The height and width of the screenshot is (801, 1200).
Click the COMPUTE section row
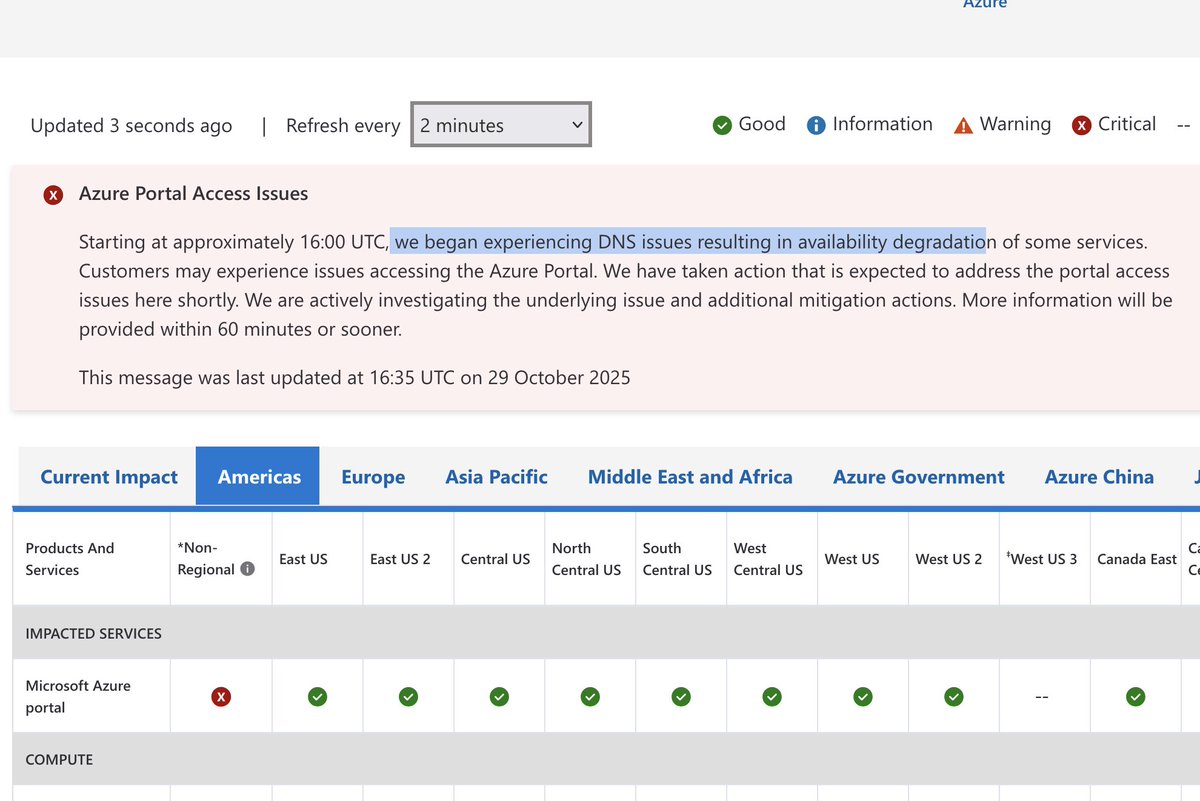[606, 759]
